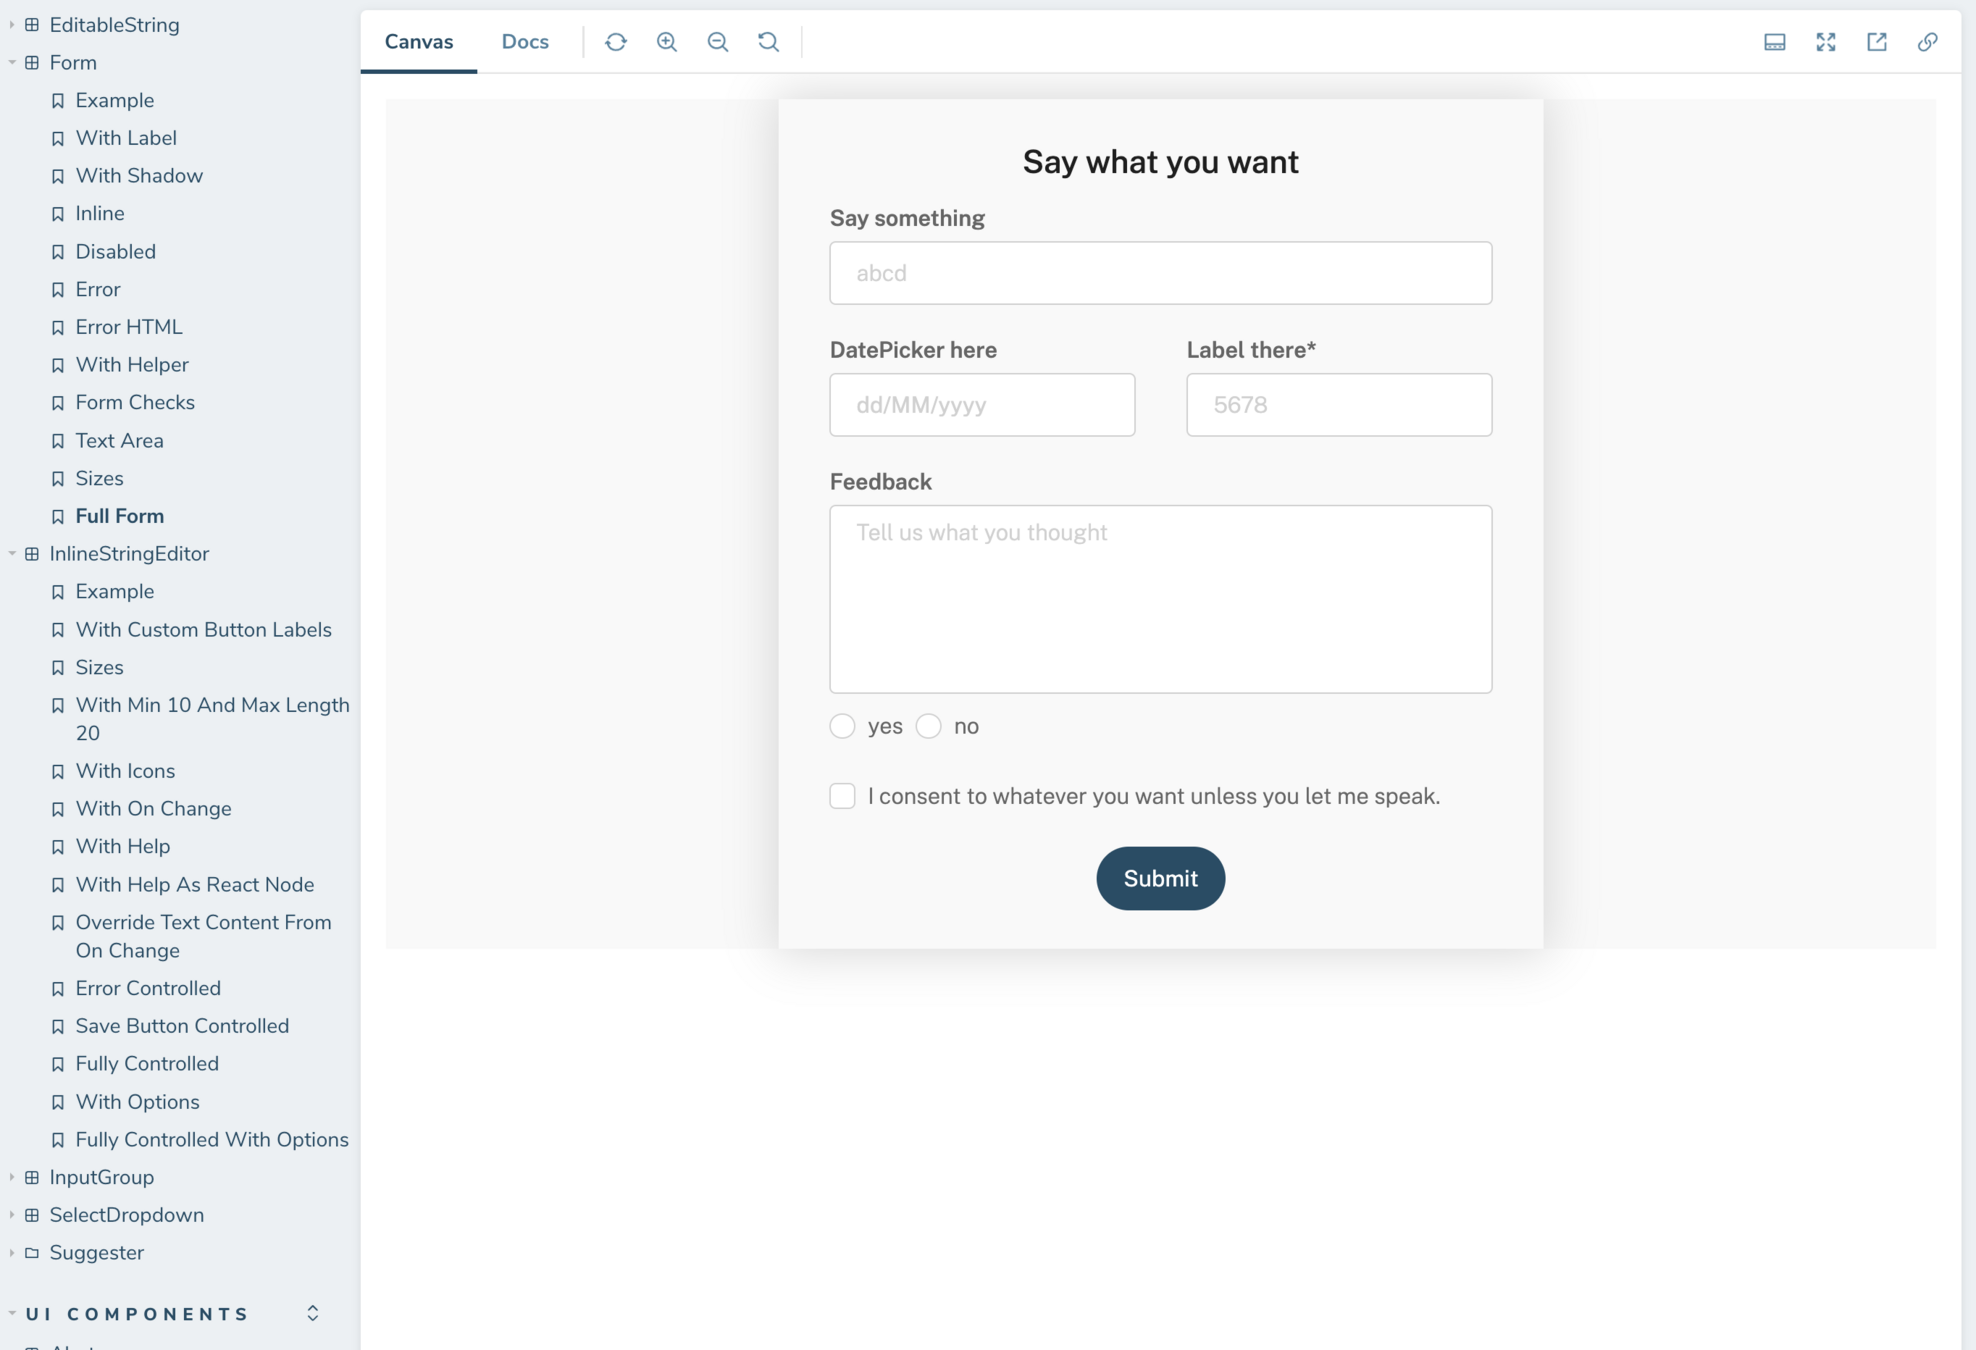Screen dimensions: 1976x1350
Task: Click the DatePicker dd/MM/yyyy field
Action: click(x=982, y=405)
